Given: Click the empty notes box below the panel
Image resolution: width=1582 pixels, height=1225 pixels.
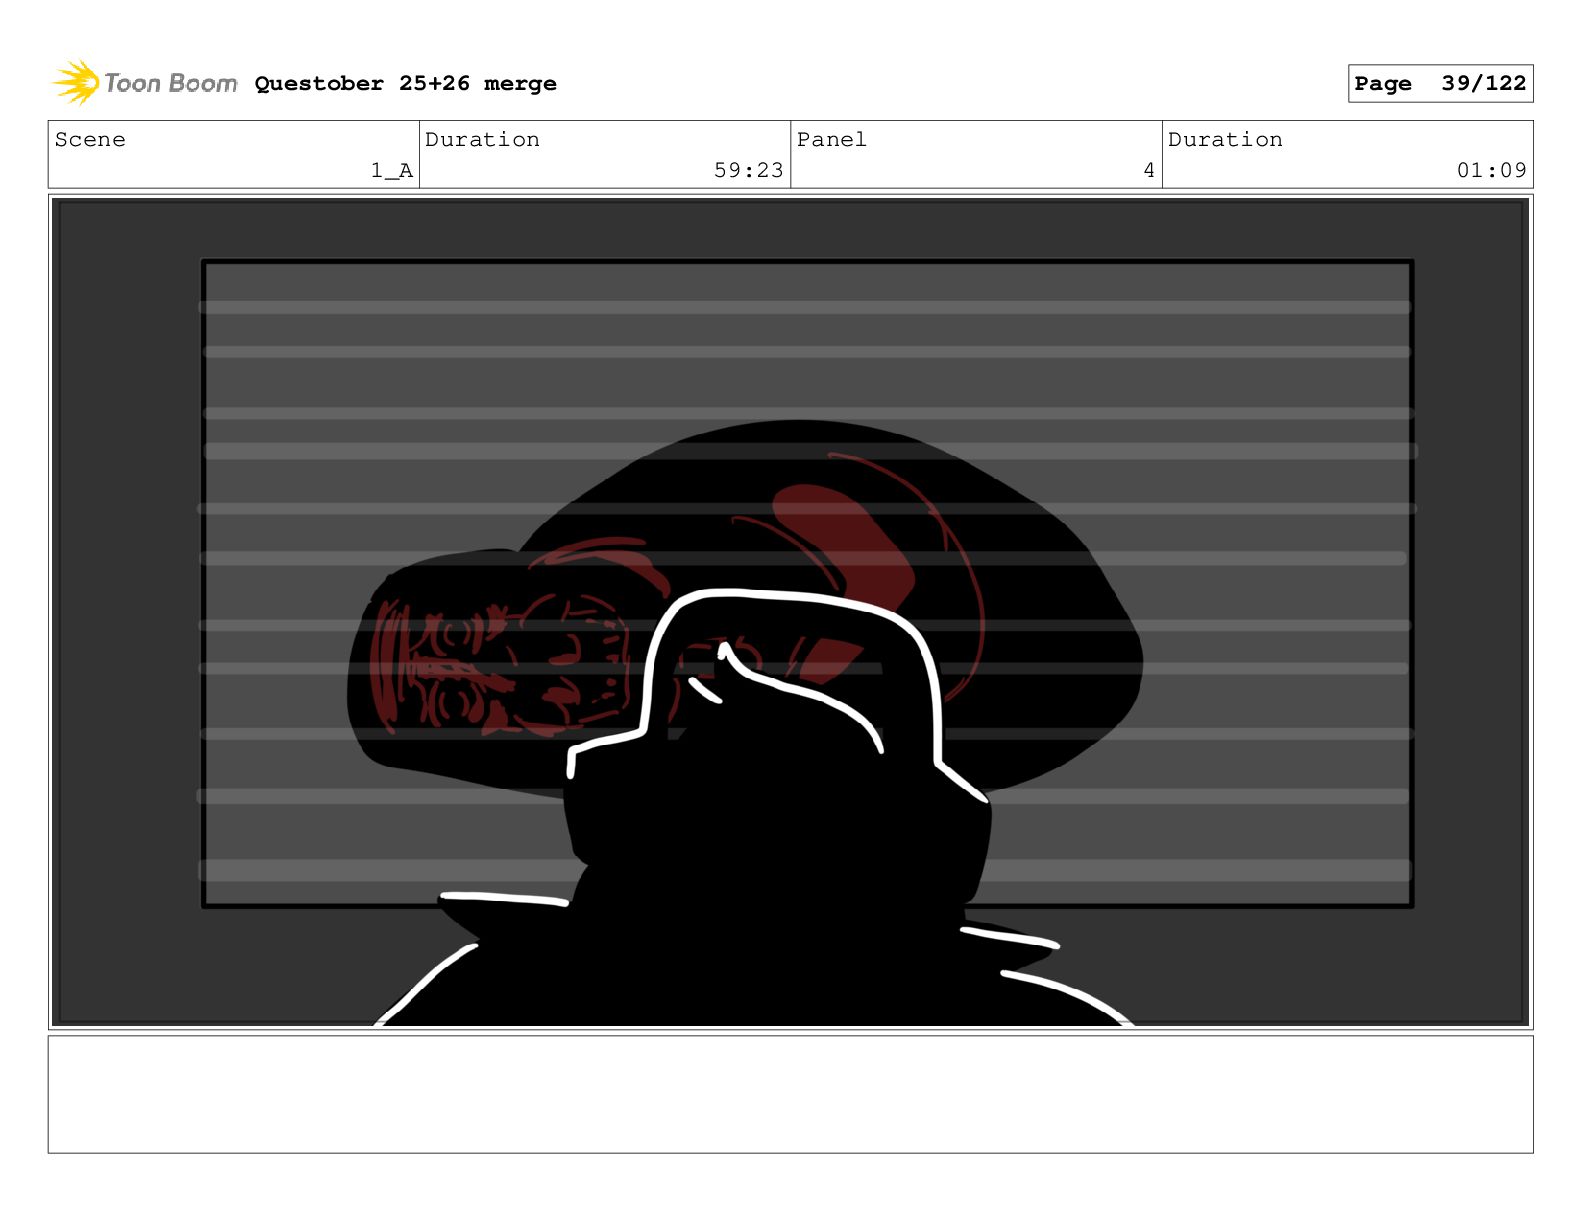Looking at the screenshot, I should (790, 1094).
